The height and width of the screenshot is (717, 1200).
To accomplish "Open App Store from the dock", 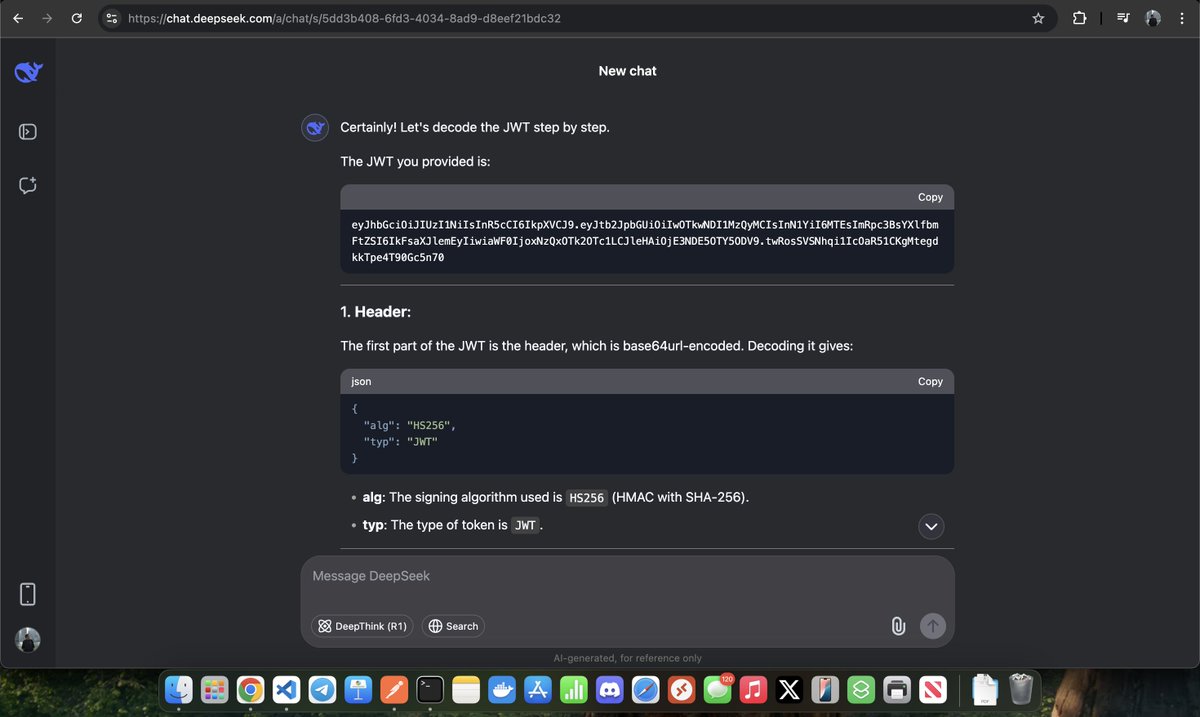I will coord(538,689).
